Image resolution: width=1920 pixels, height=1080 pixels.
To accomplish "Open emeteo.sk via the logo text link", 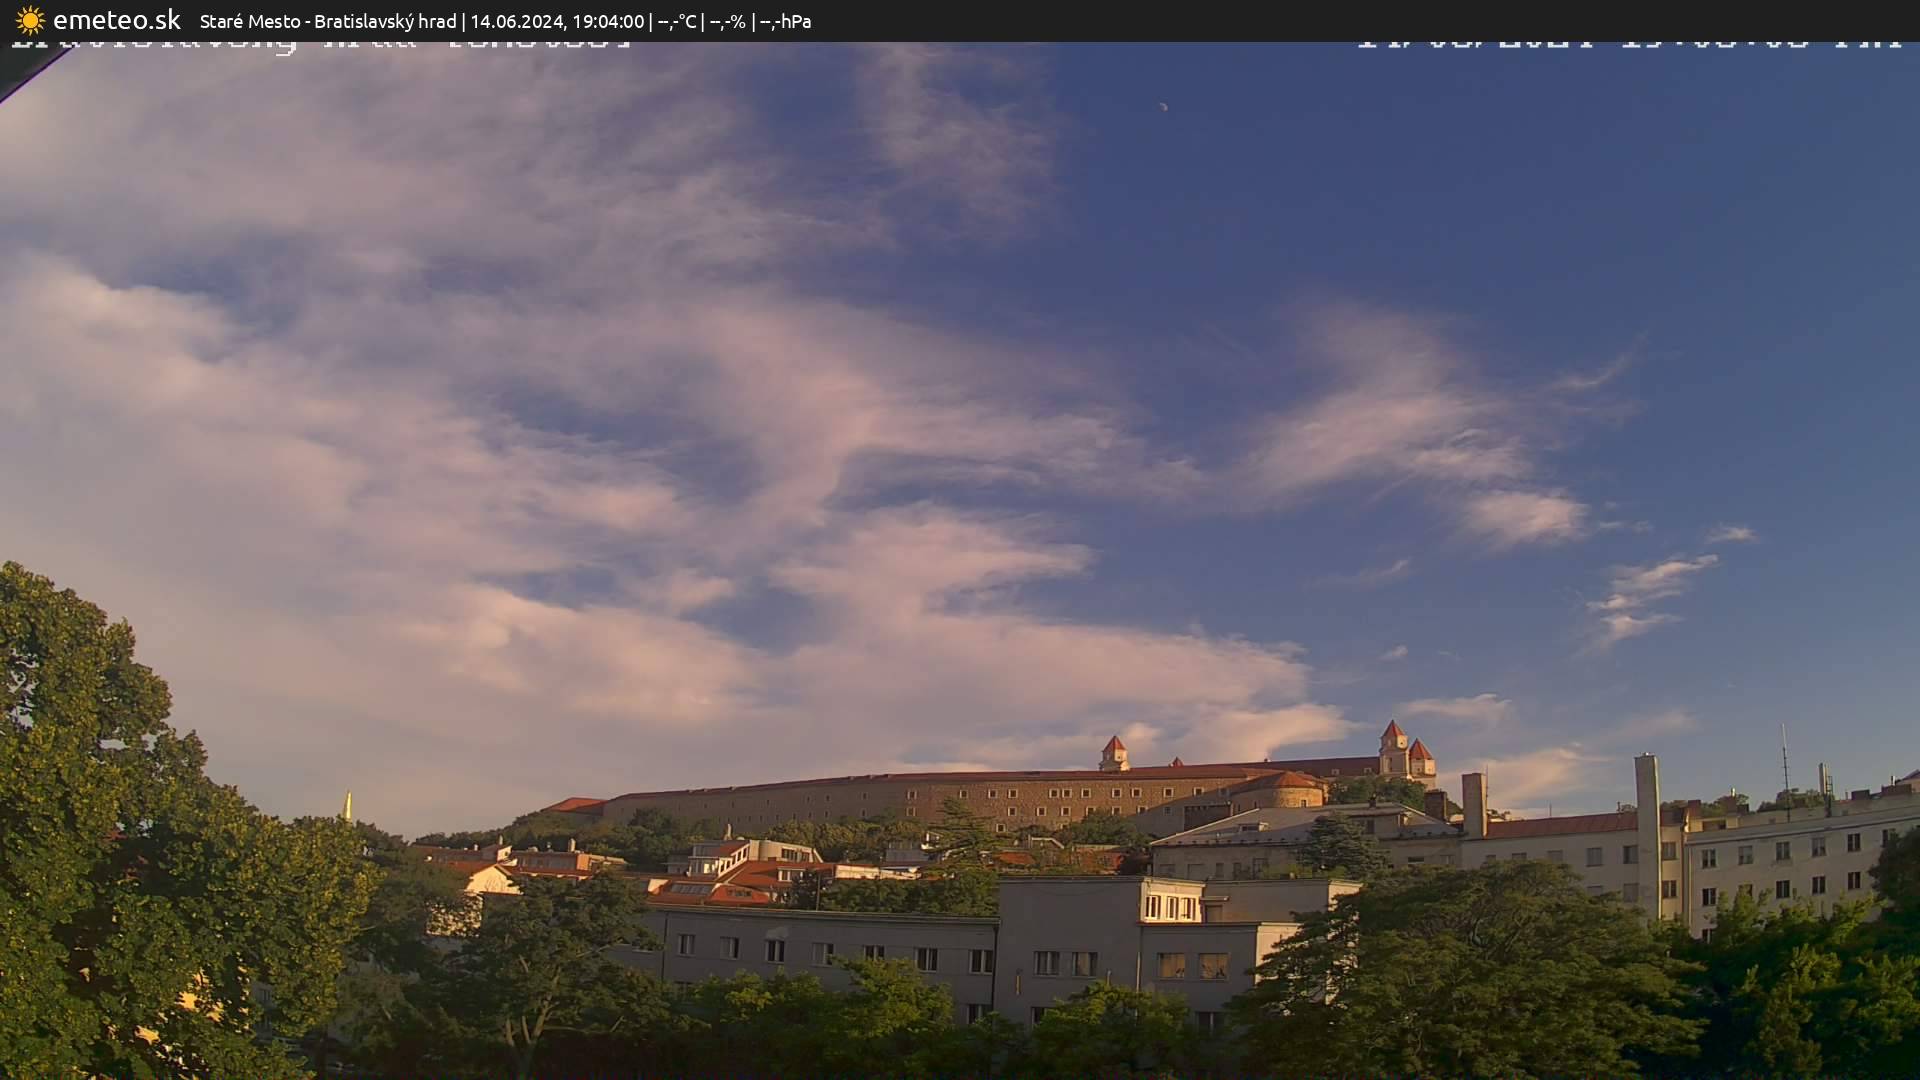I will 115,19.
